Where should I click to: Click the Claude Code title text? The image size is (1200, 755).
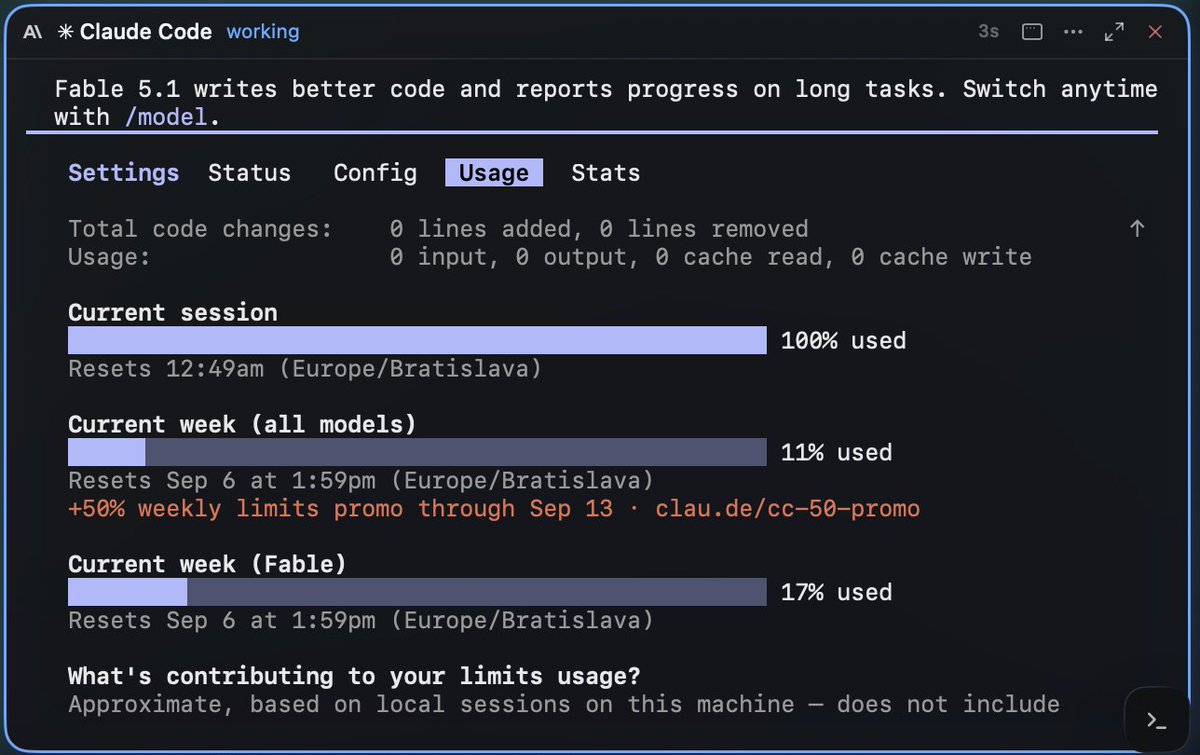146,32
